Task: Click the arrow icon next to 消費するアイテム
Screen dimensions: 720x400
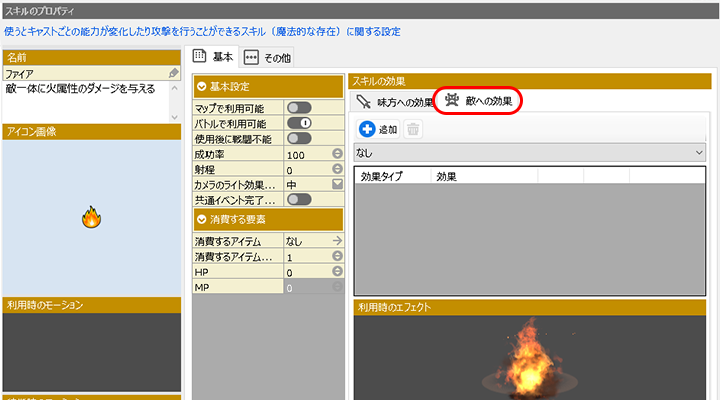Action: [x=337, y=241]
